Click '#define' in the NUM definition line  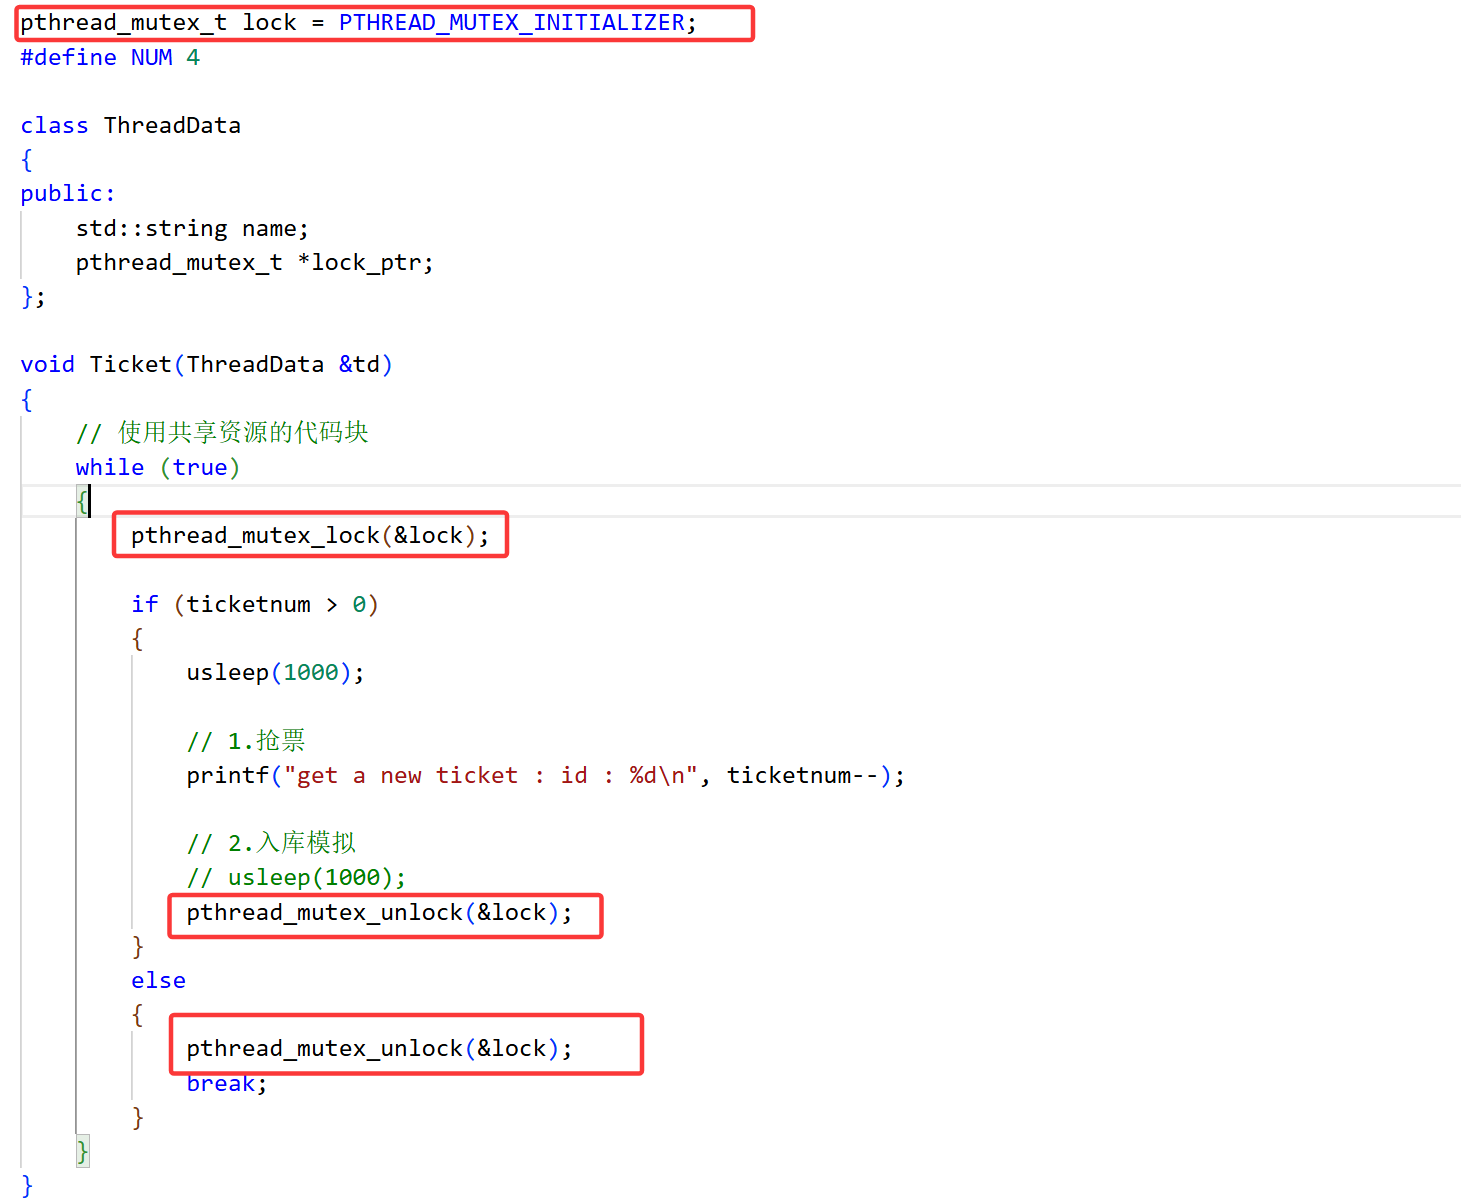click(x=68, y=57)
